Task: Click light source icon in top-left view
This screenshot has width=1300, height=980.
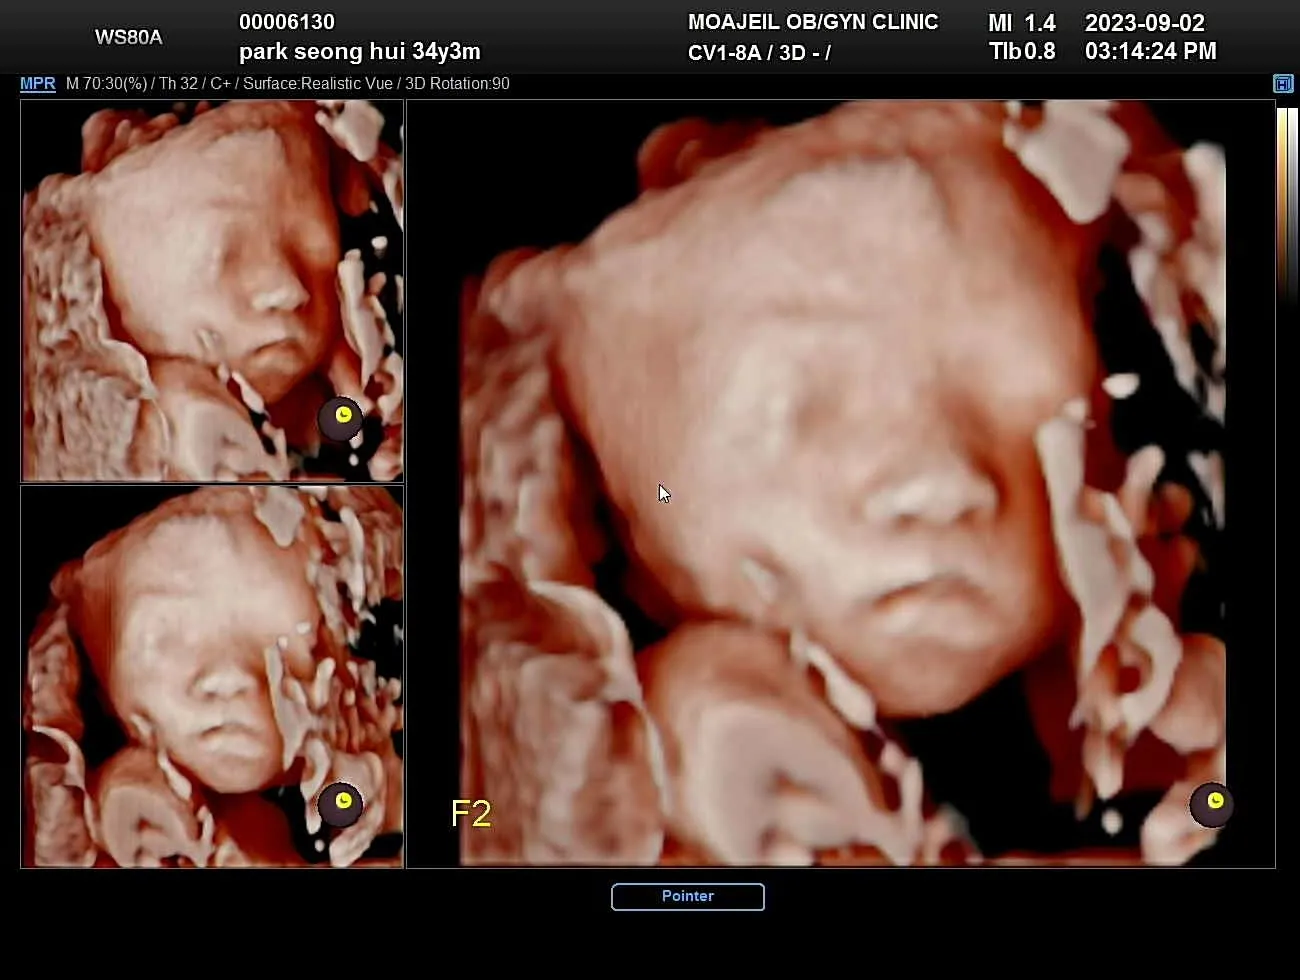Action: [x=341, y=417]
